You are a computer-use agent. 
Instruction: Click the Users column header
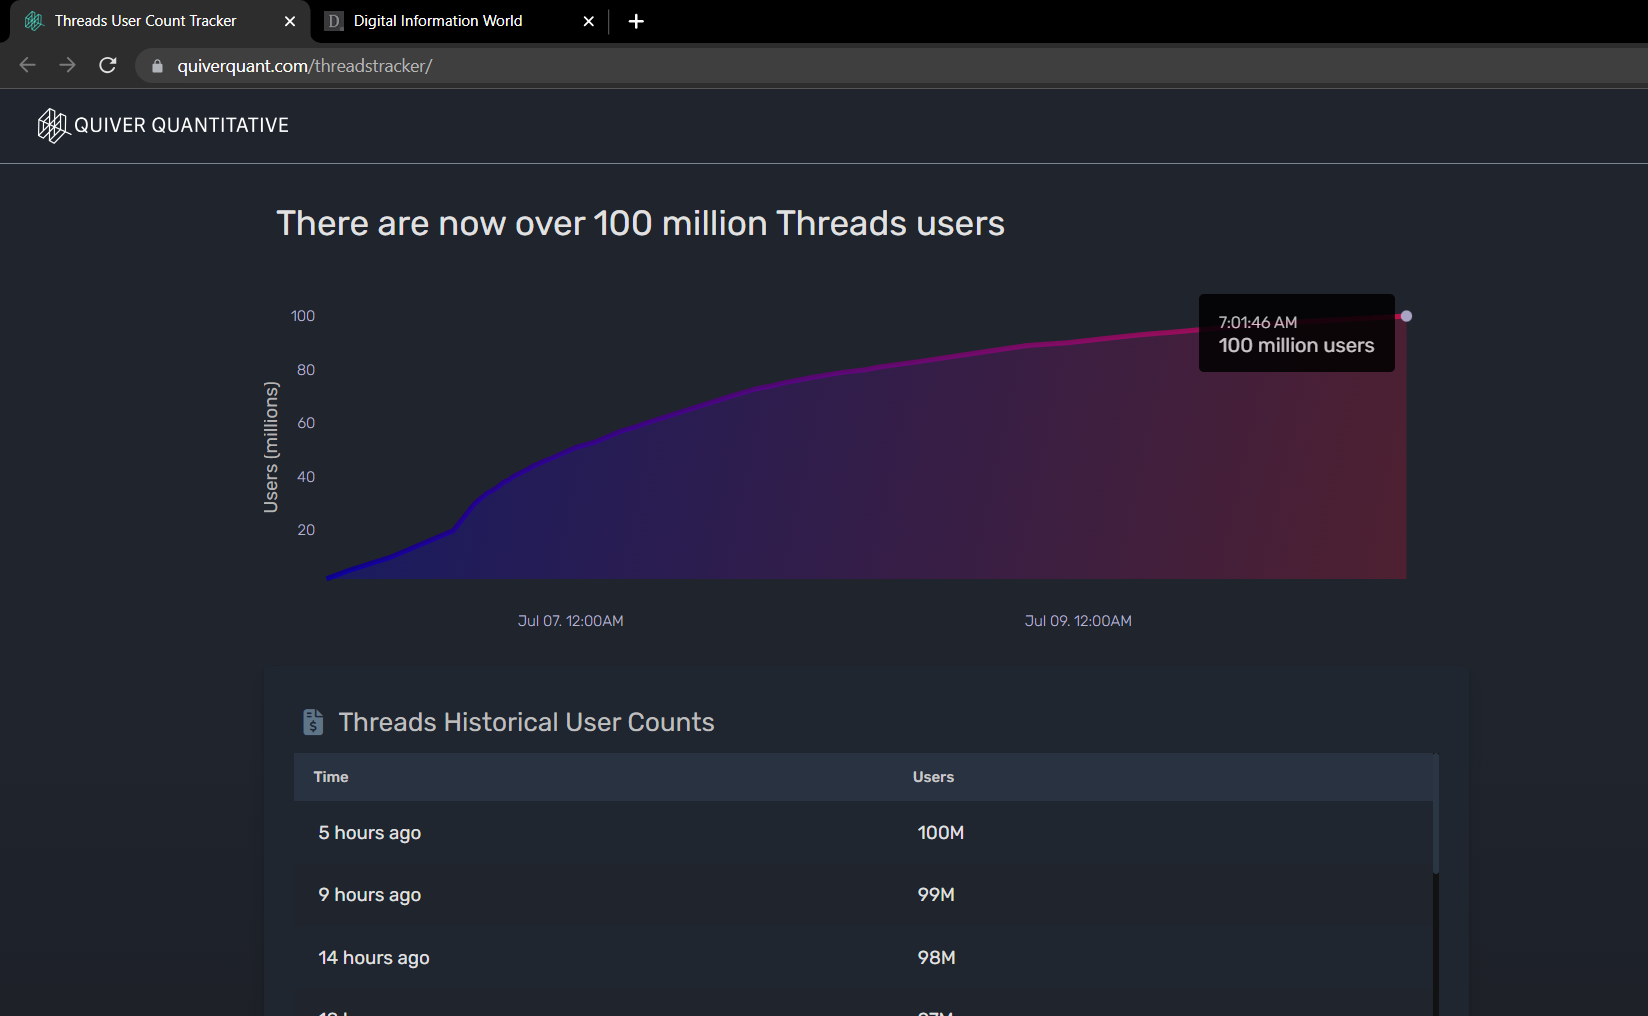click(933, 777)
